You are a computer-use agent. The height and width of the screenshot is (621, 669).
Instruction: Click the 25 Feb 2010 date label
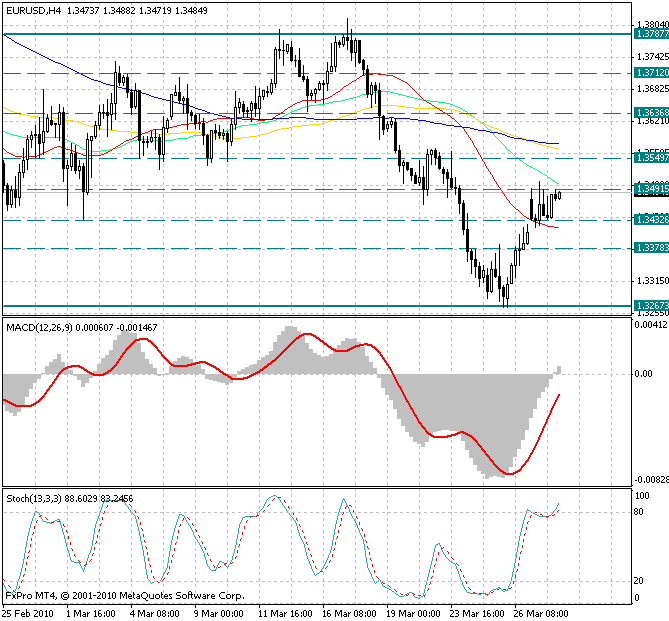[x=28, y=614]
